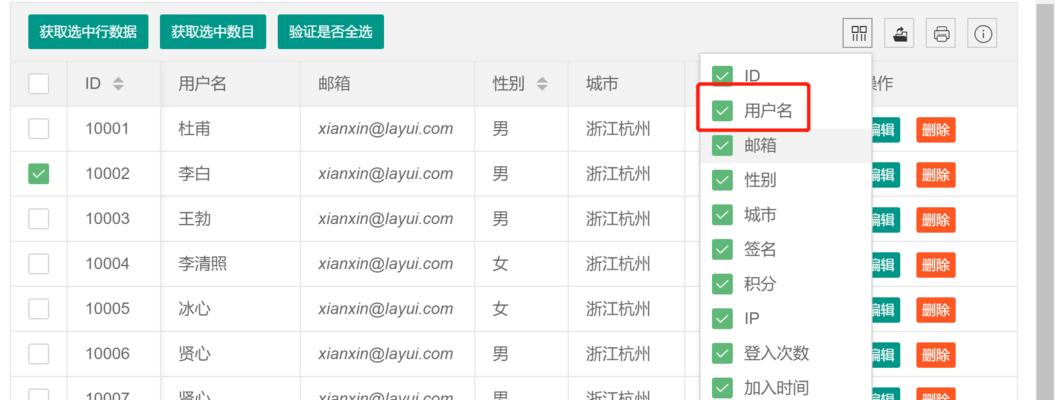Click email cell in row 10002
Screen dimensions: 1055x400
point(386,174)
